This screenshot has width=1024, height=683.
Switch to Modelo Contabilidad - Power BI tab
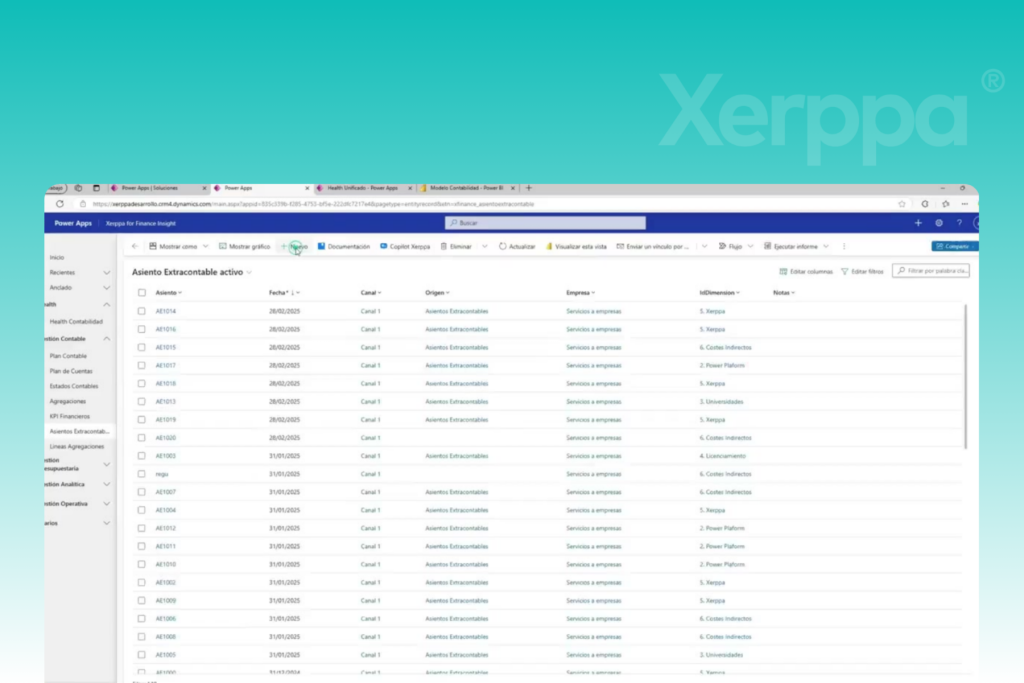(466, 188)
